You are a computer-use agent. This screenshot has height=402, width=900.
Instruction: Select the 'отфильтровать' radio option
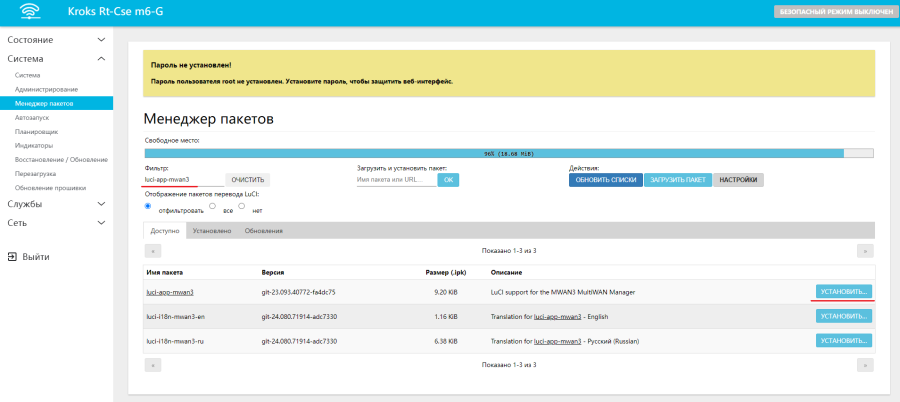(149, 206)
